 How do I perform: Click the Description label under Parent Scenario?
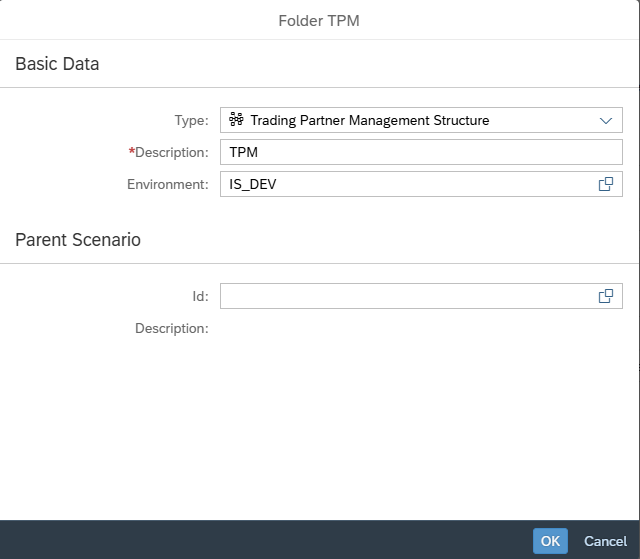point(172,328)
